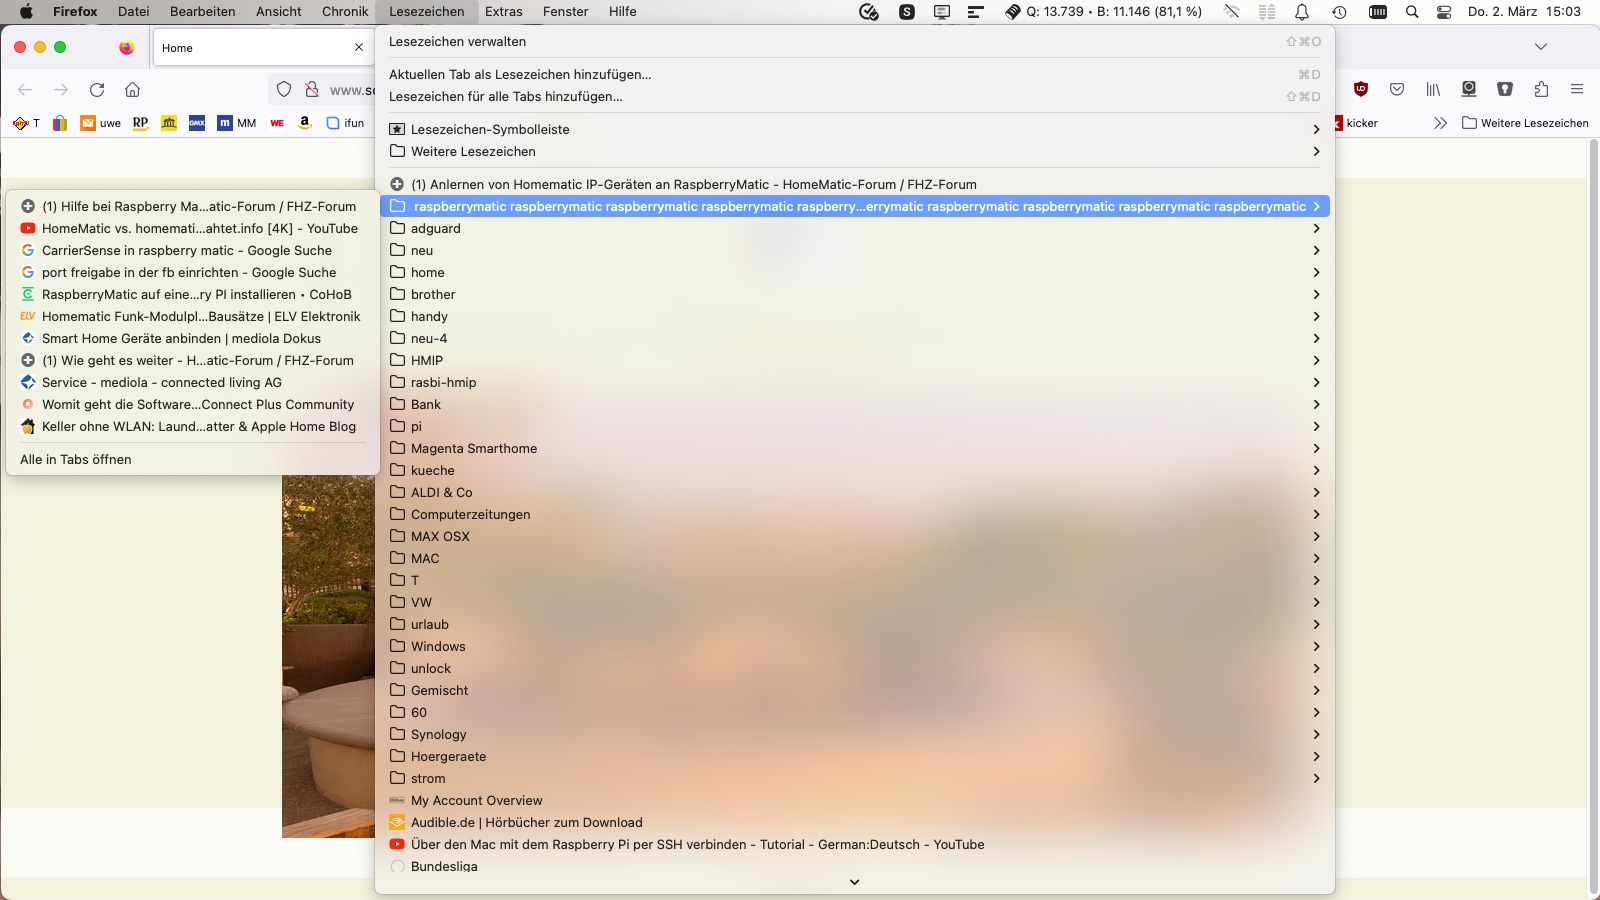The width and height of the screenshot is (1600, 900).
Task: Open the RP bookmark in bookmarks toolbar
Action: [x=141, y=123]
